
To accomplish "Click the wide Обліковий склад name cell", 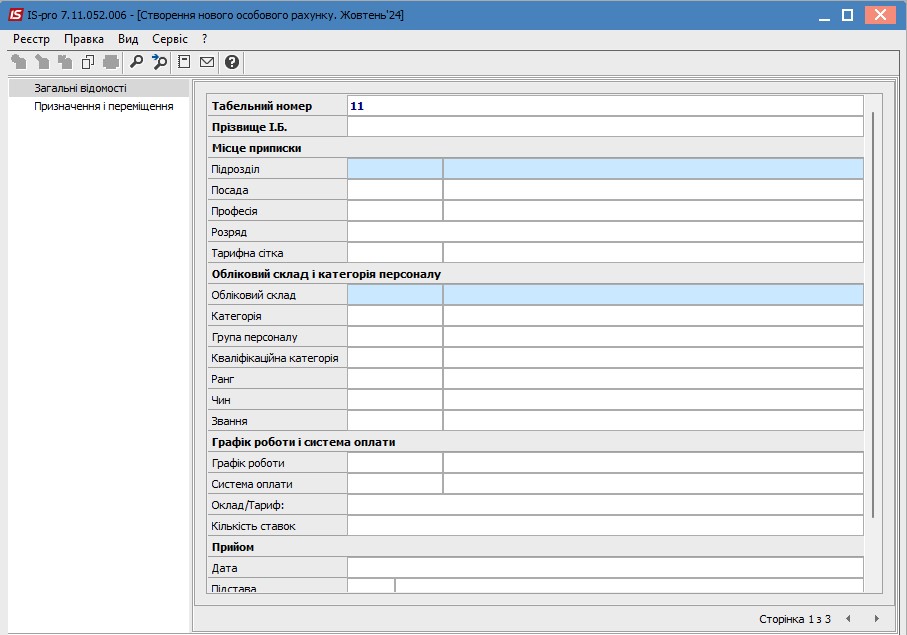I will [x=653, y=295].
